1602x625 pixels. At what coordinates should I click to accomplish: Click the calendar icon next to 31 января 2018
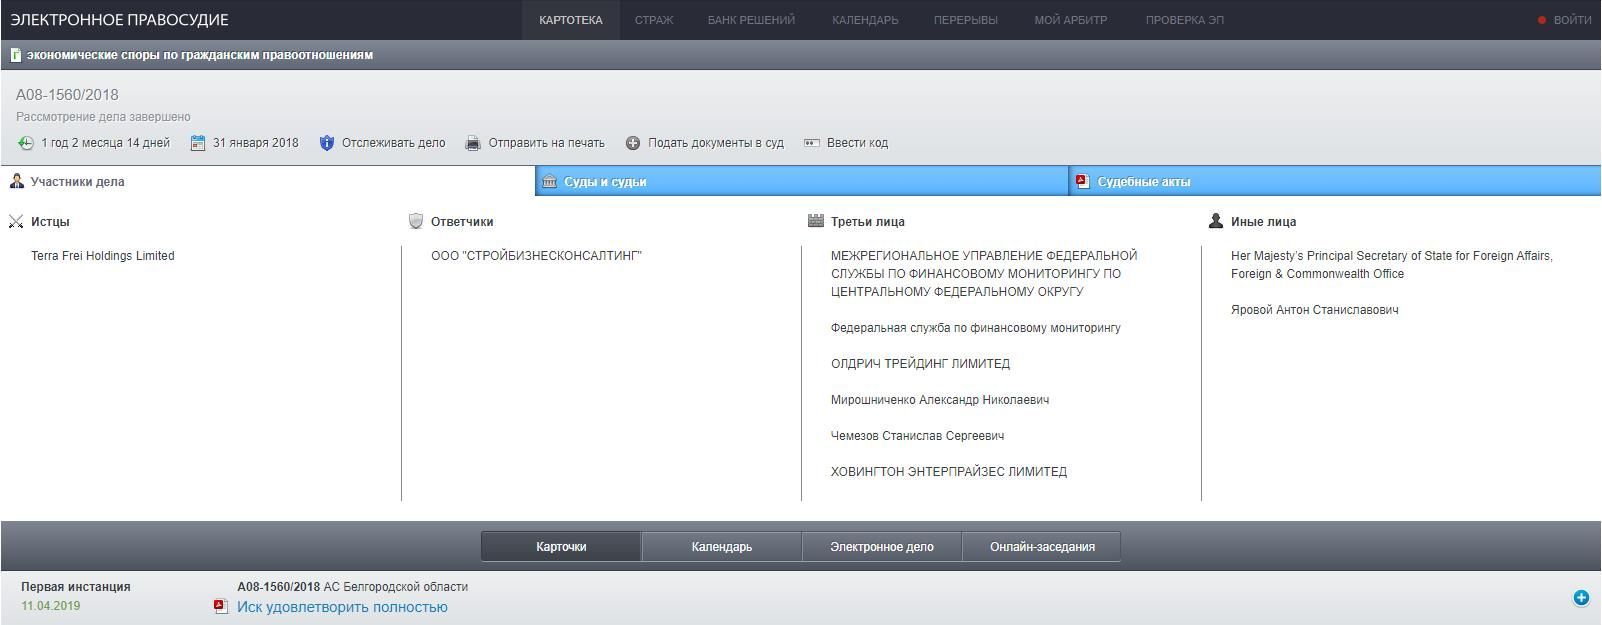[198, 143]
